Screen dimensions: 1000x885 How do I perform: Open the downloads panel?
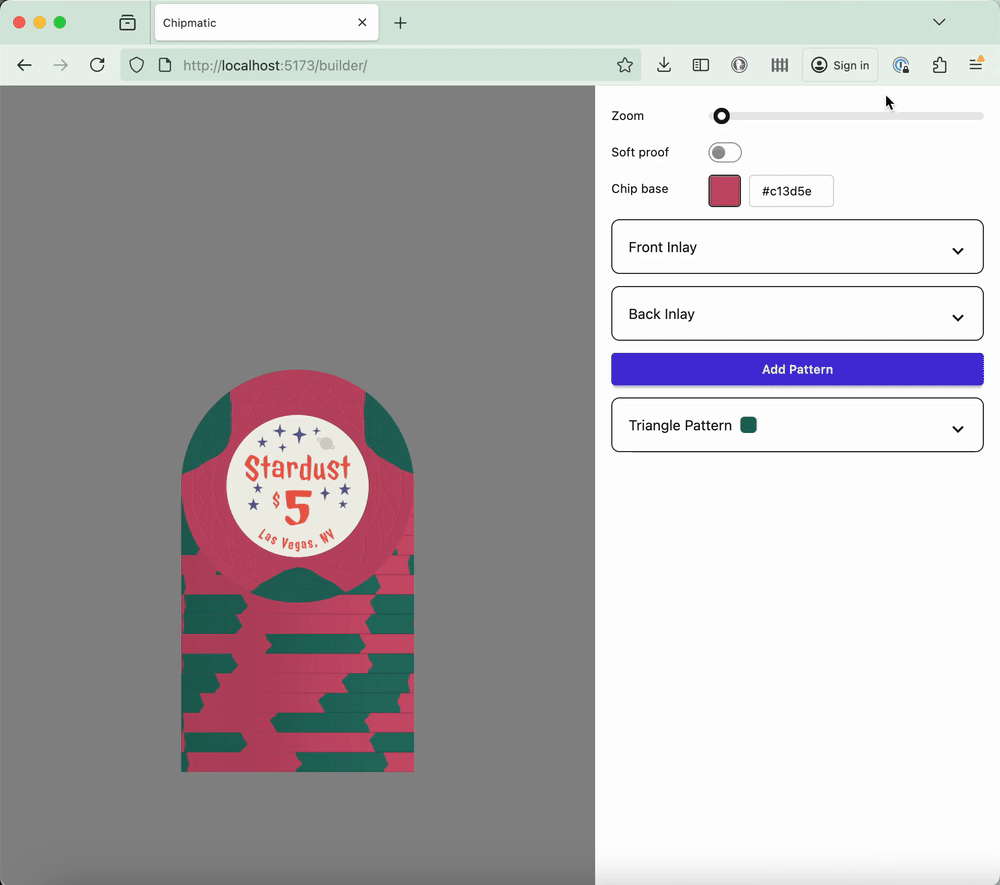coord(664,65)
